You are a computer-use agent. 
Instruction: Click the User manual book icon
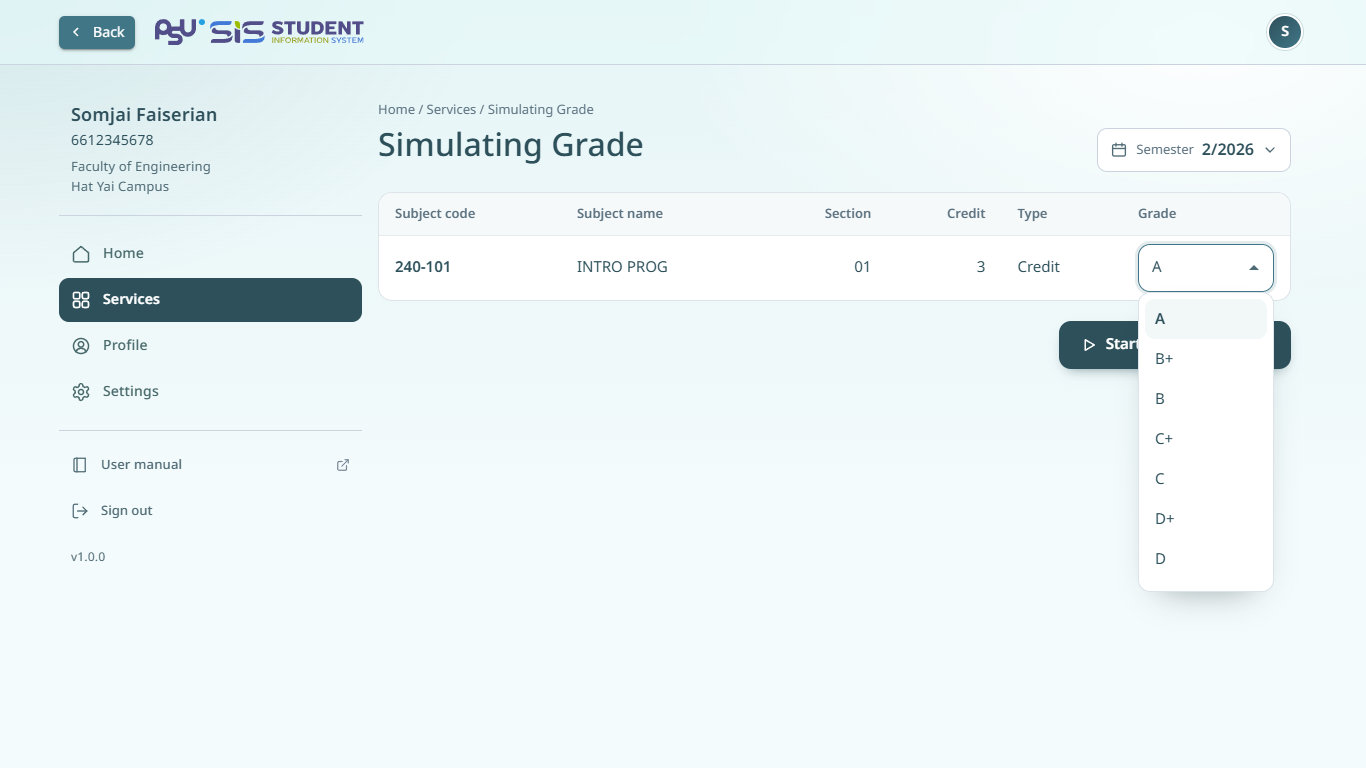[x=80, y=465]
